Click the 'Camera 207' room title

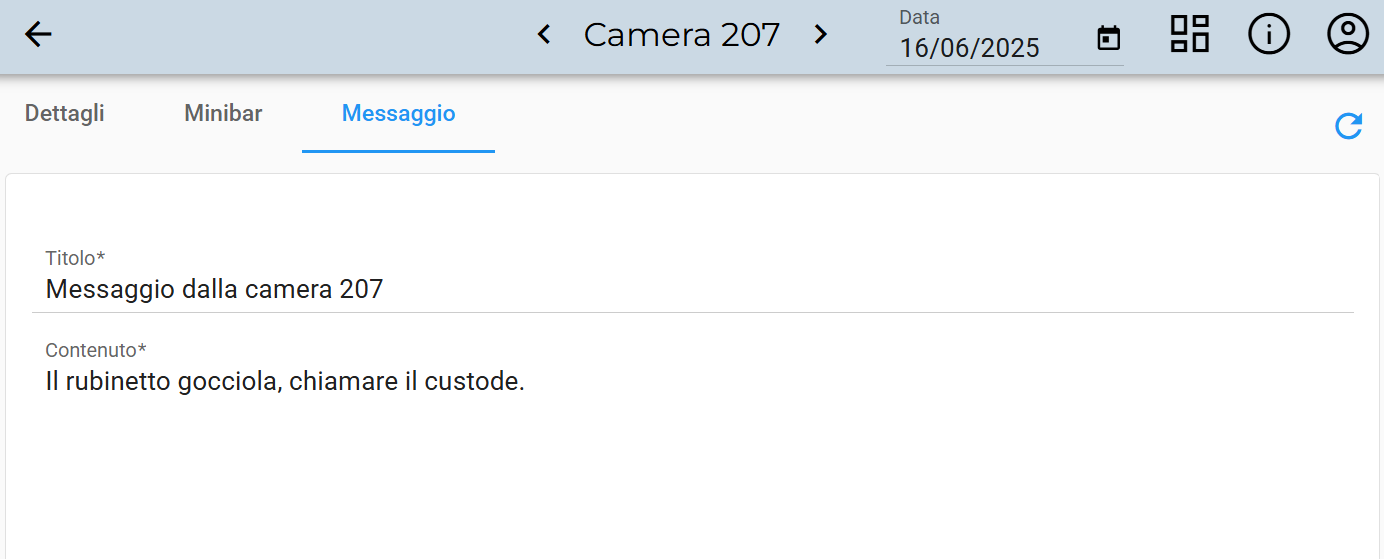pyautogui.click(x=681, y=35)
